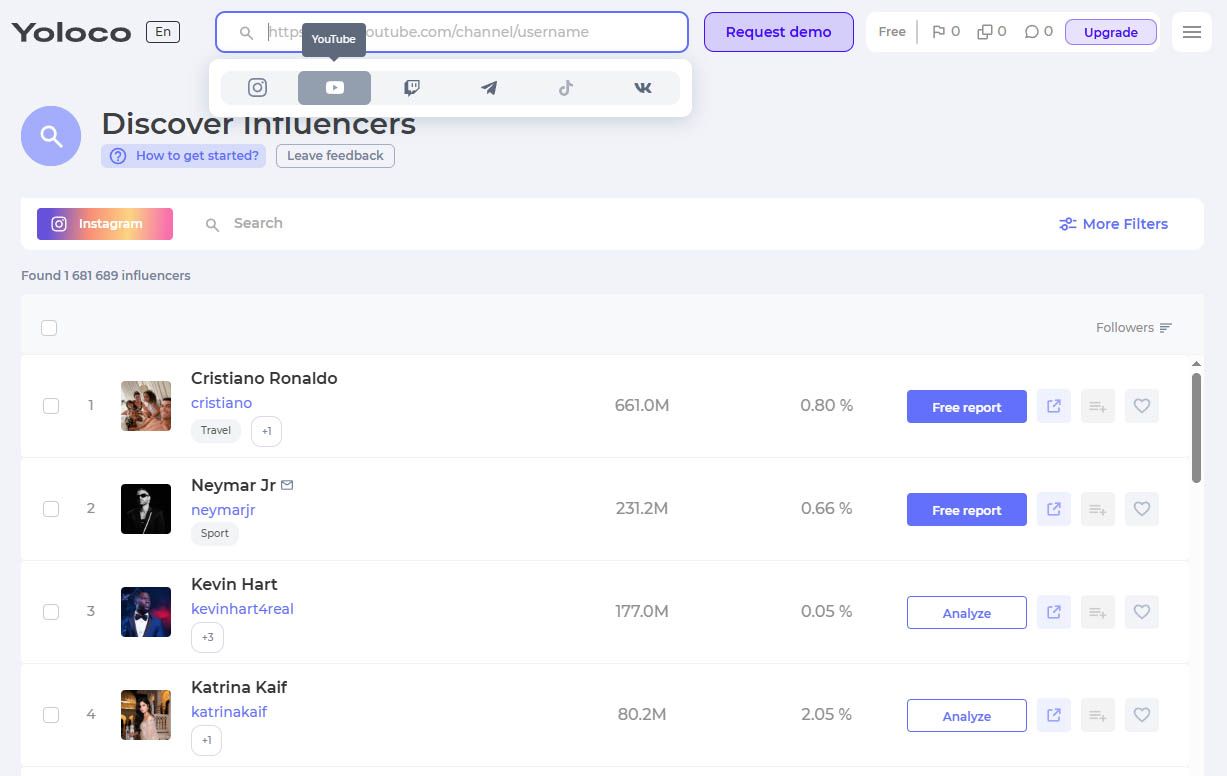Viewport: 1227px width, 776px height.
Task: Click the comment counter icon in header
Action: point(1031,32)
